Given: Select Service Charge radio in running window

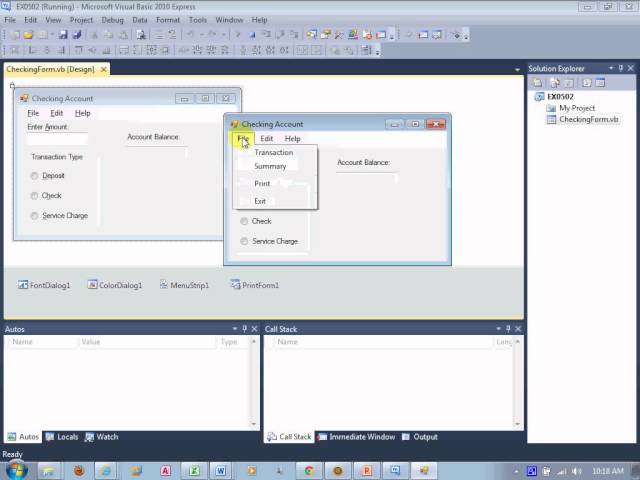Looking at the screenshot, I should coord(244,241).
